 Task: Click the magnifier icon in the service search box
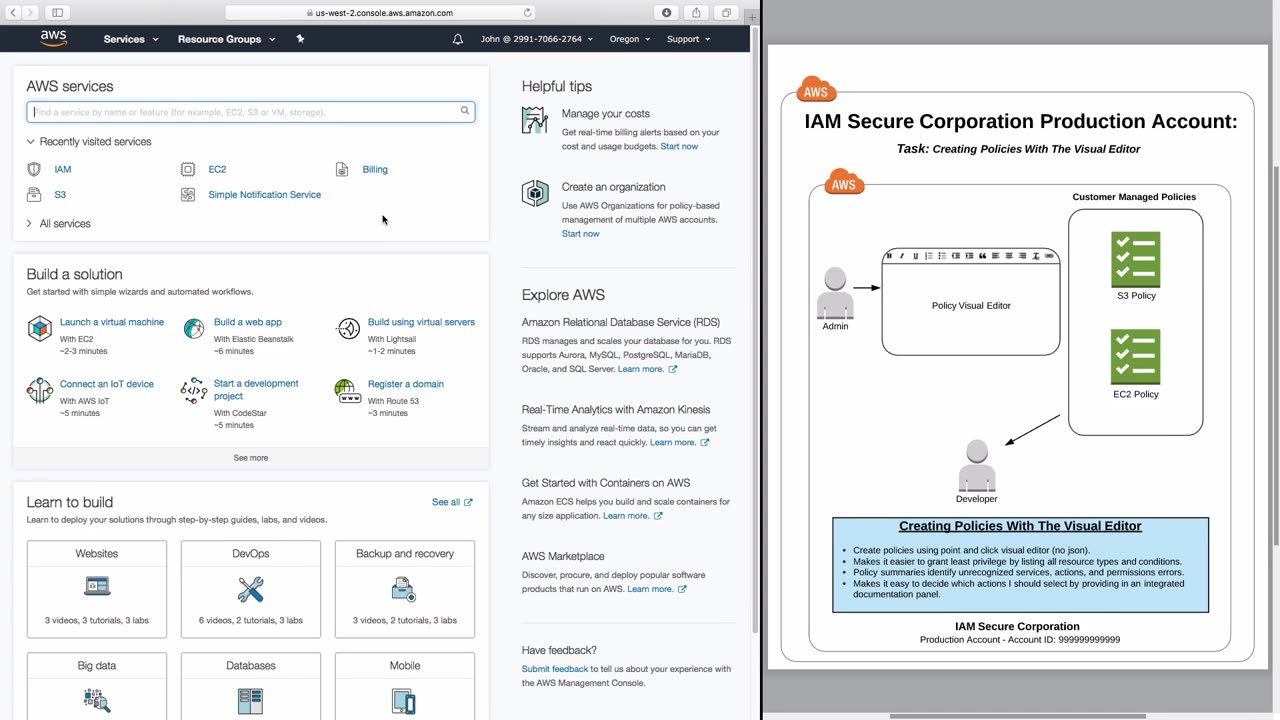pyautogui.click(x=465, y=111)
